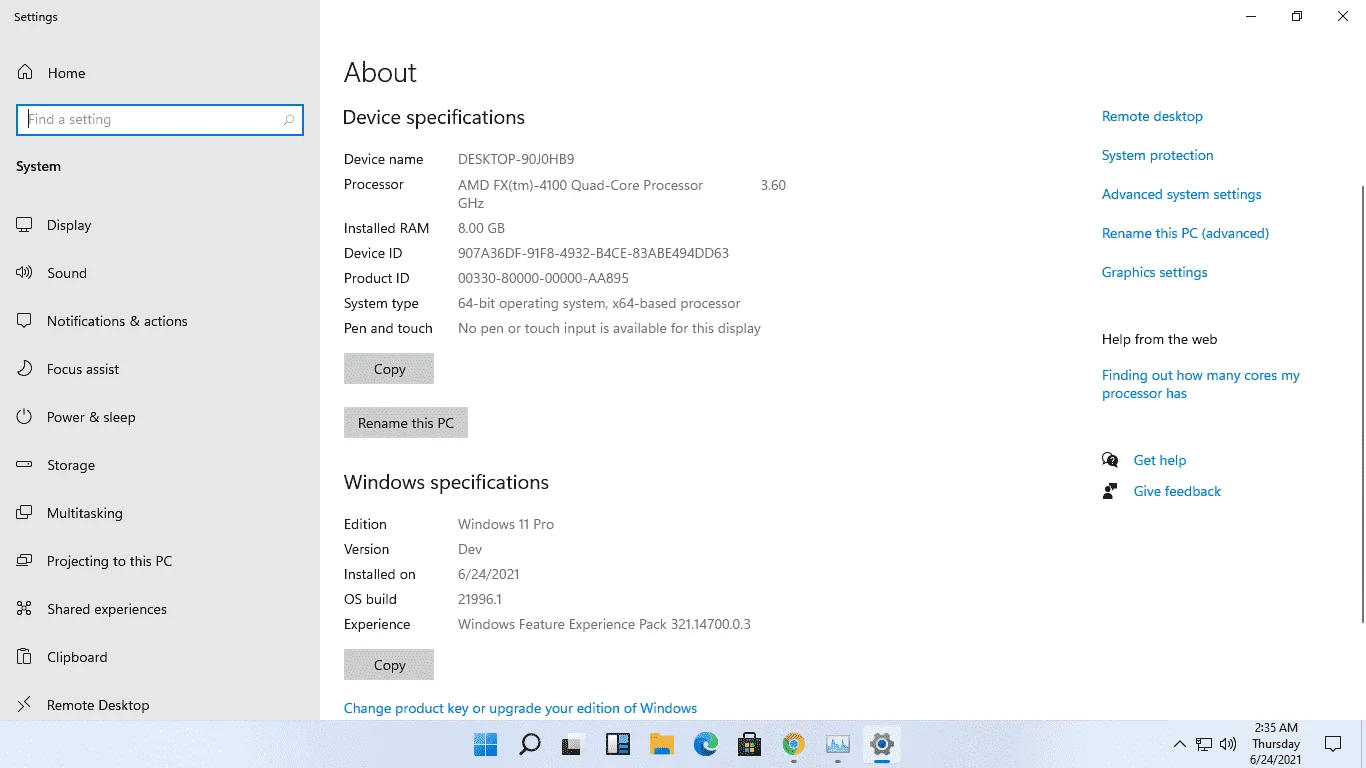Copy the Windows specifications
This screenshot has width=1366, height=768.
pyautogui.click(x=389, y=665)
